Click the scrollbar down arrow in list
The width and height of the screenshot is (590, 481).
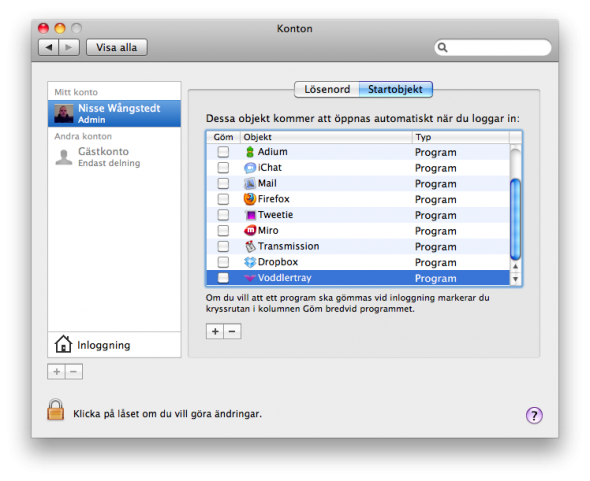pyautogui.click(x=515, y=279)
